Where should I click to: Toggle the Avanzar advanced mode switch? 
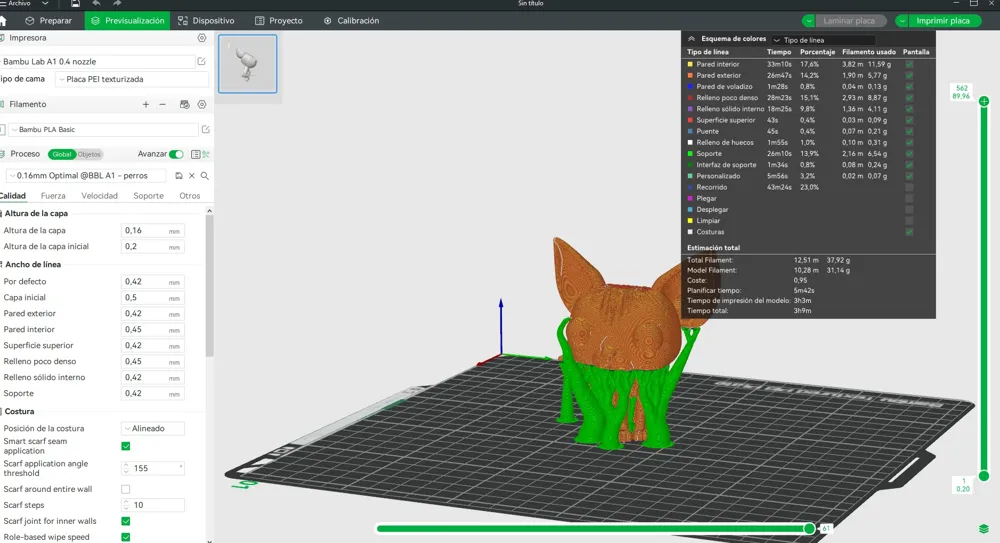click(176, 154)
